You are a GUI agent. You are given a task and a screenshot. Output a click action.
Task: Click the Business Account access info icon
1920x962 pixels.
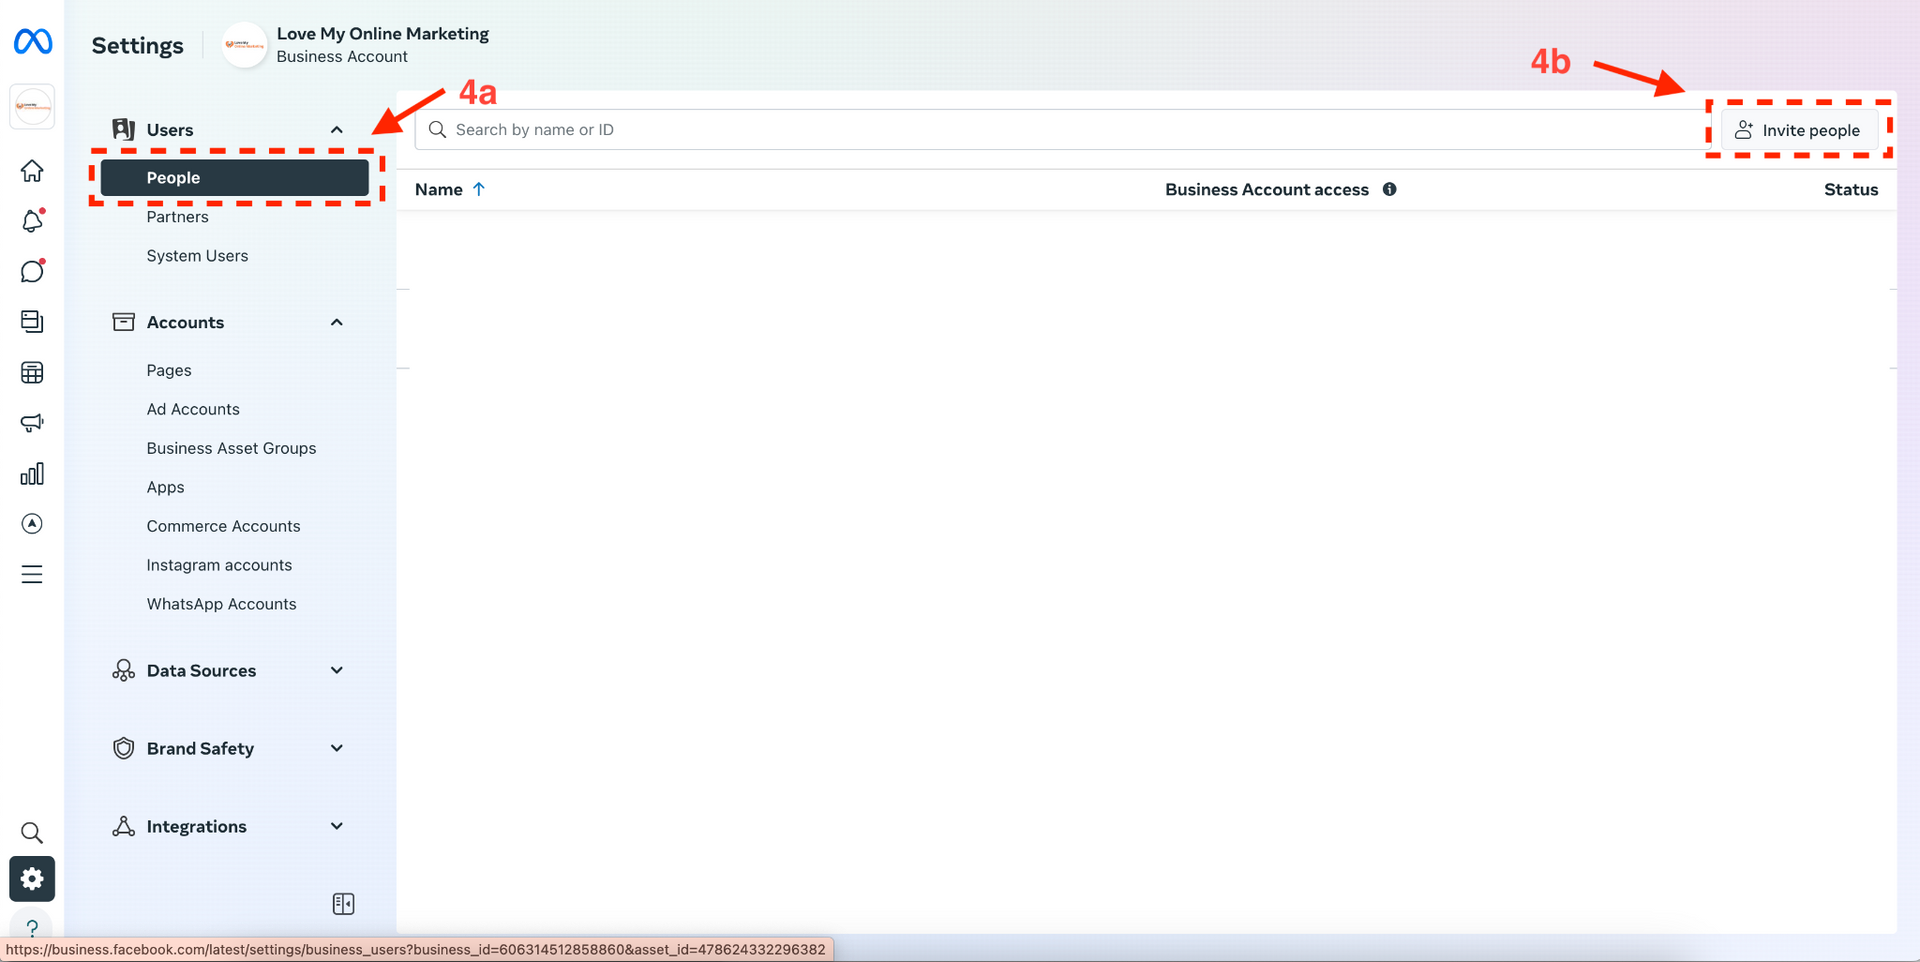coord(1389,189)
